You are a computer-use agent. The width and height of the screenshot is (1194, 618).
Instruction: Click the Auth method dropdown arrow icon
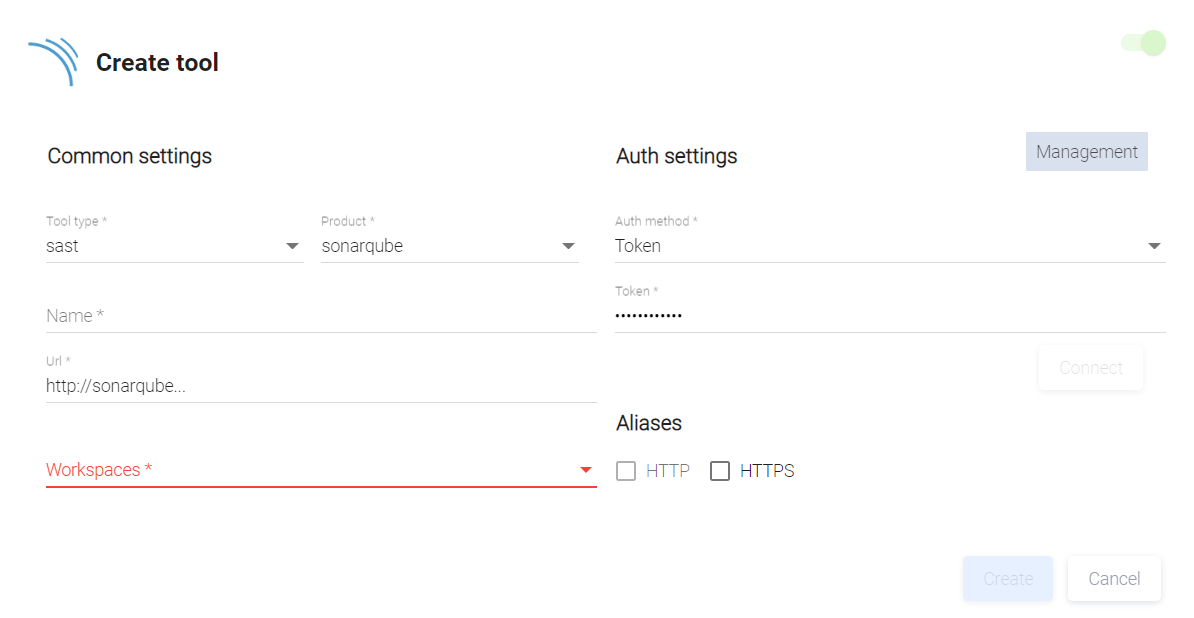point(1154,246)
